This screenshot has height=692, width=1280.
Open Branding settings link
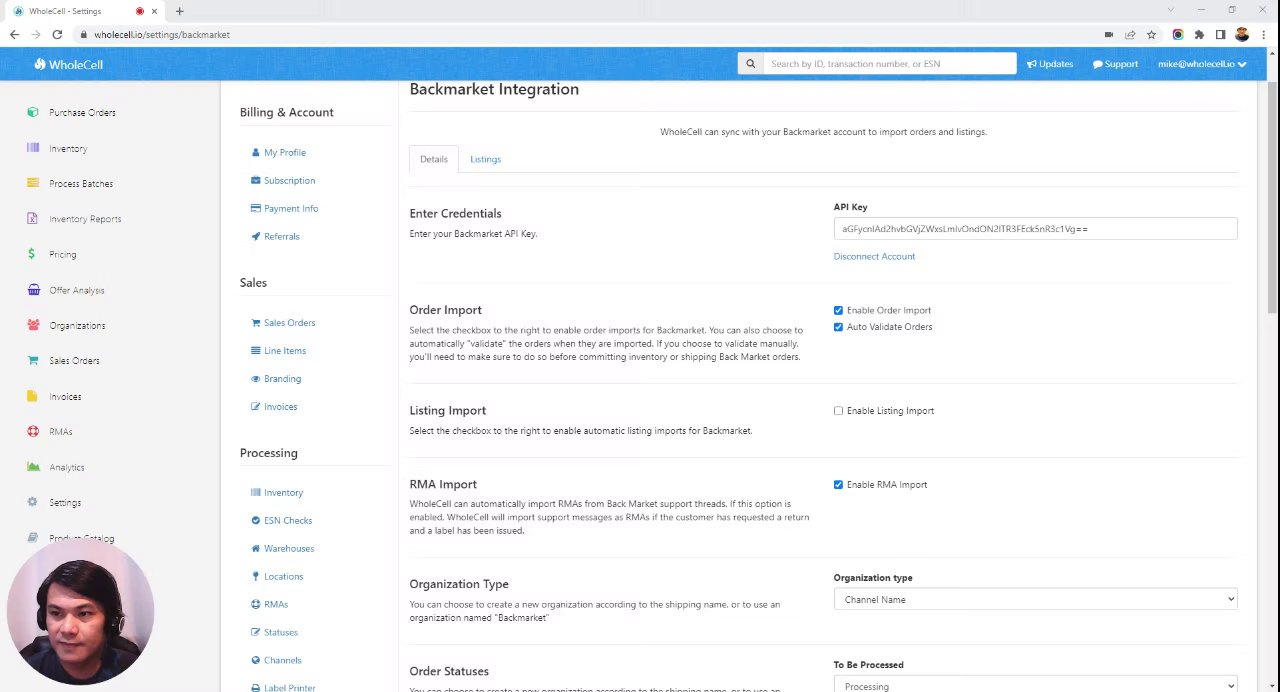click(282, 378)
